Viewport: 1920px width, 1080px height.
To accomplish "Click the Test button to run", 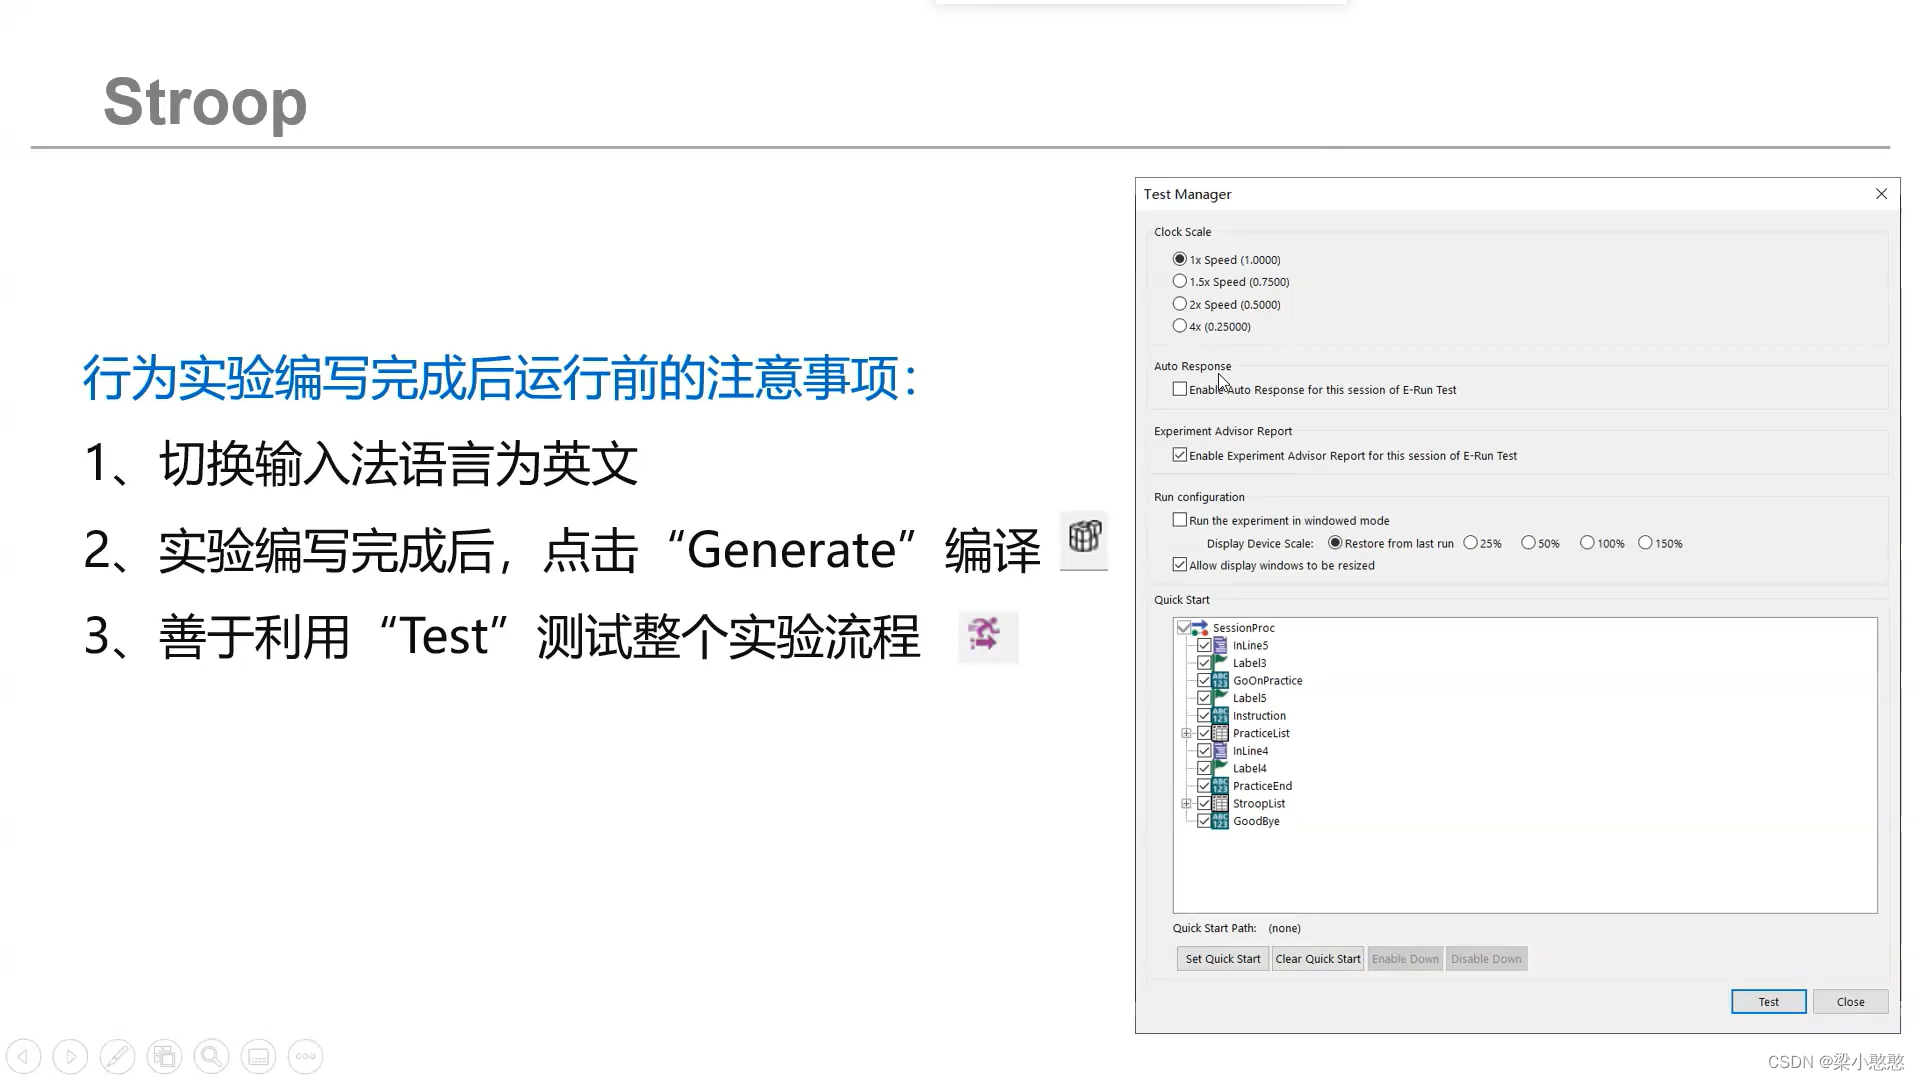I will click(1768, 1001).
